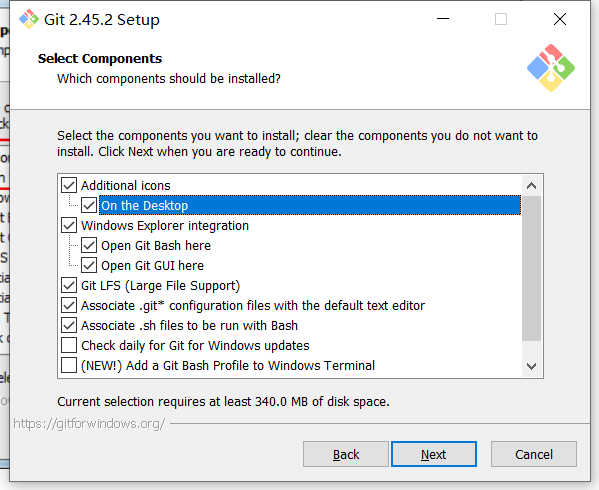The height and width of the screenshot is (490, 599).
Task: Uncheck Associate .sh files with Bash
Action: 69,325
